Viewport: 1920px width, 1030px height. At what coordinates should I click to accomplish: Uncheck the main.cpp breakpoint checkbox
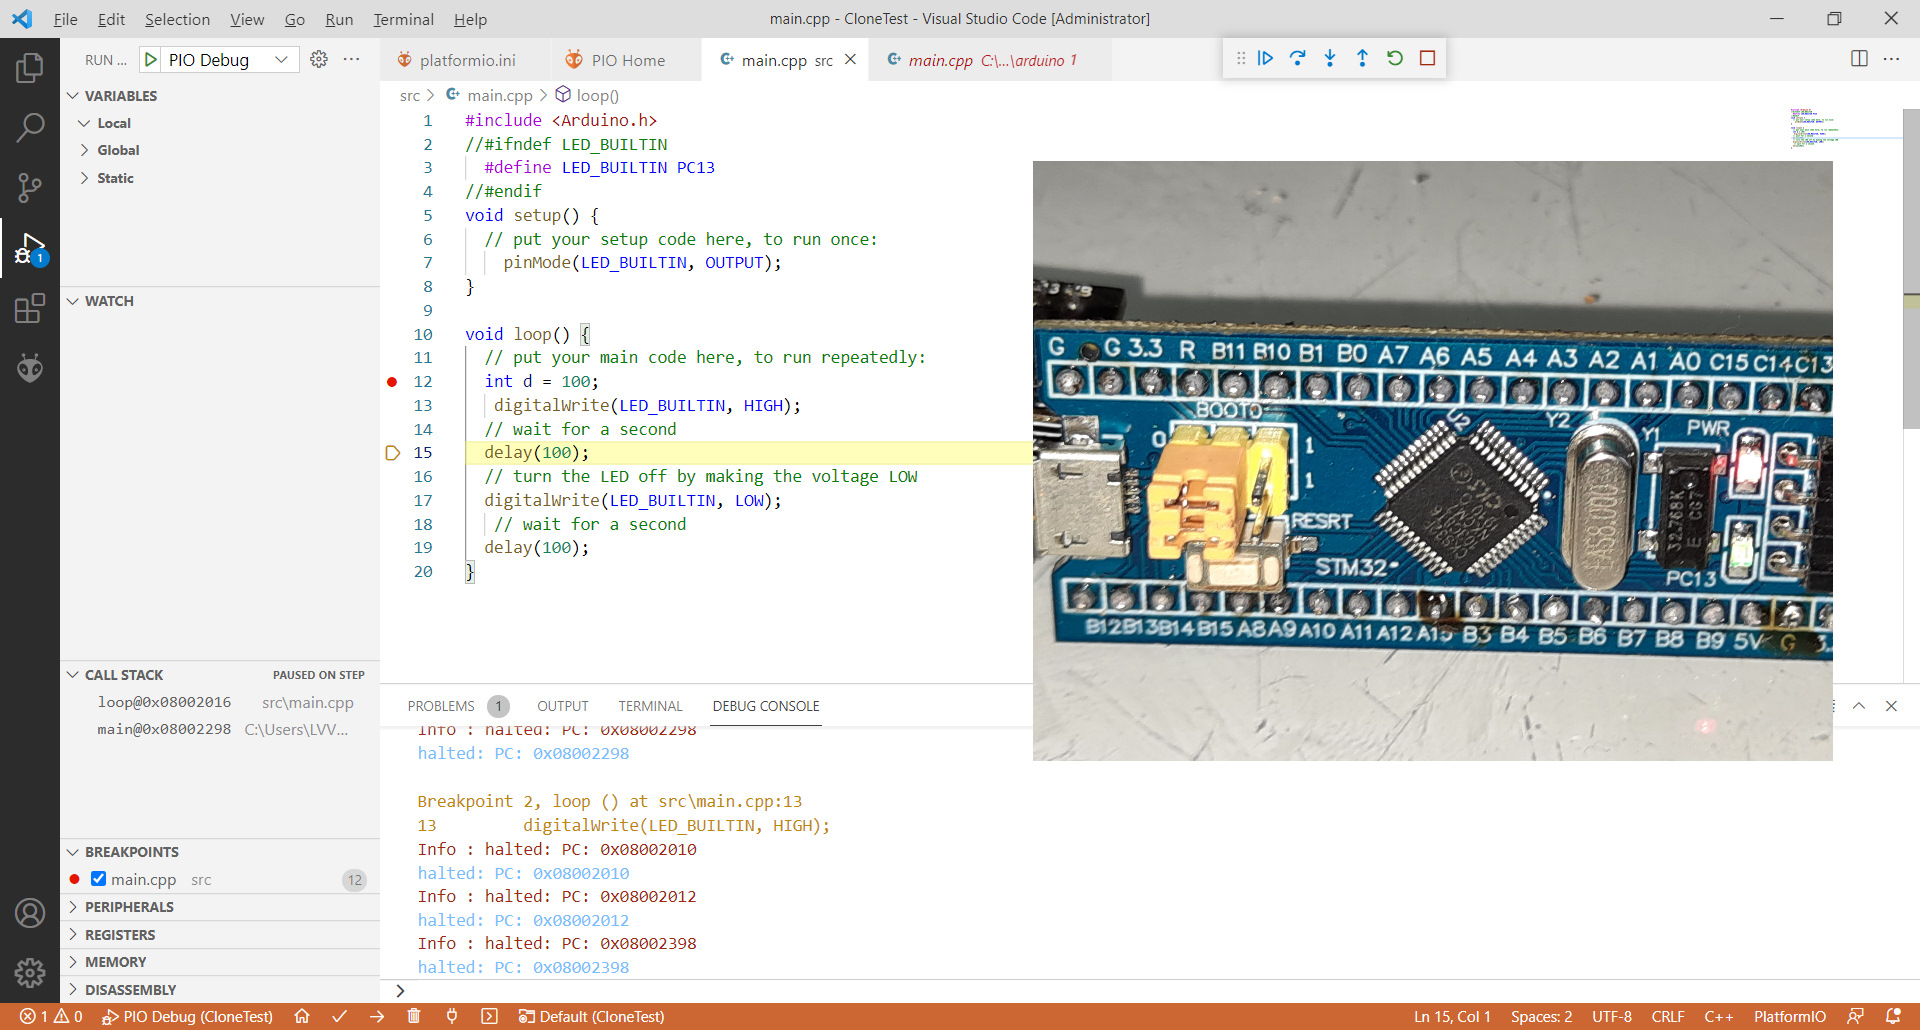tap(98, 879)
